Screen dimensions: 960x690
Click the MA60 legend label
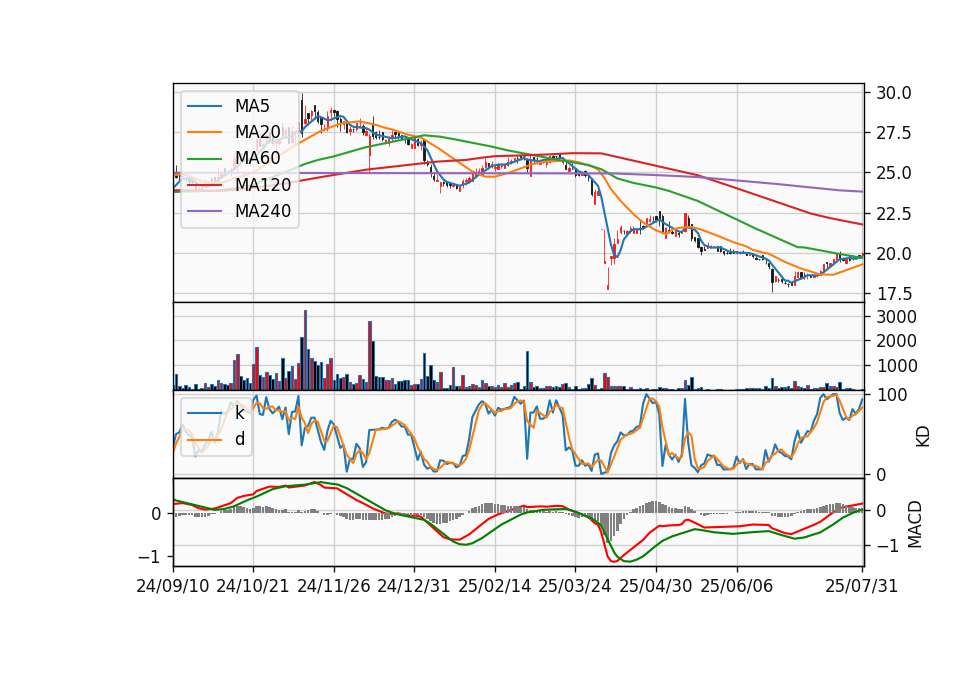point(257,158)
